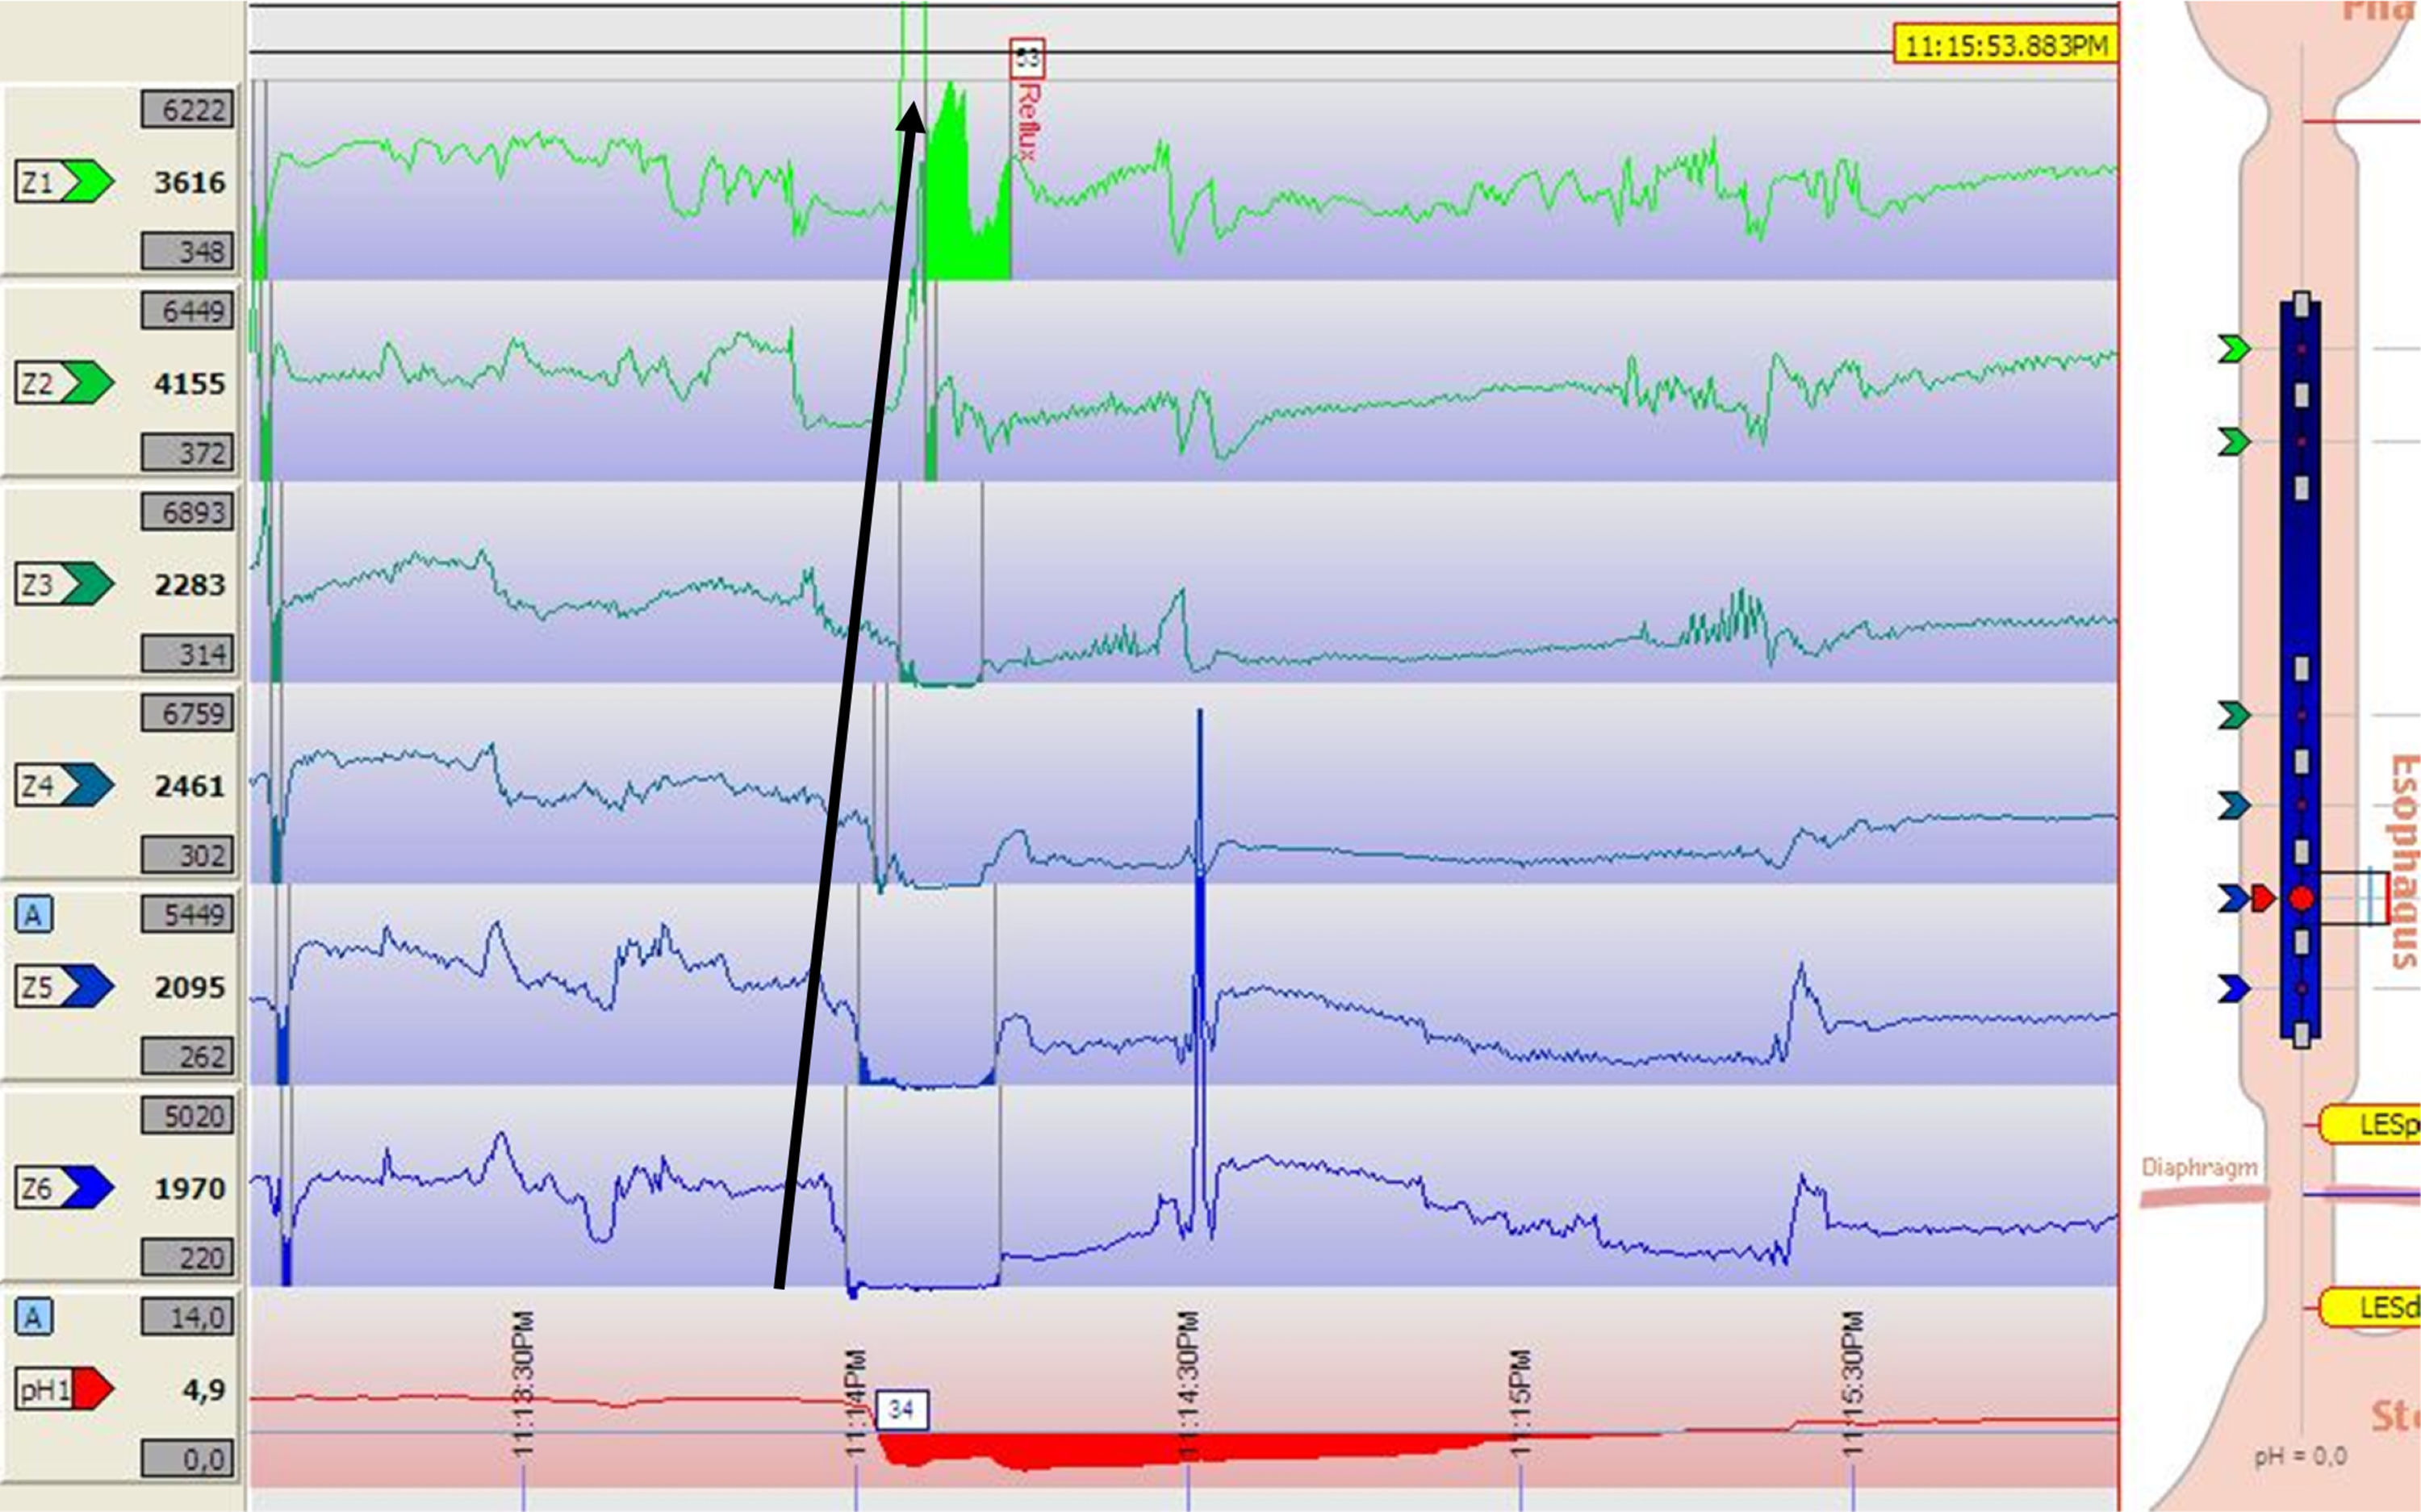The width and height of the screenshot is (2421, 1512).
Task: Click the top green arrow beside catheter diagram
Action: tap(2233, 349)
